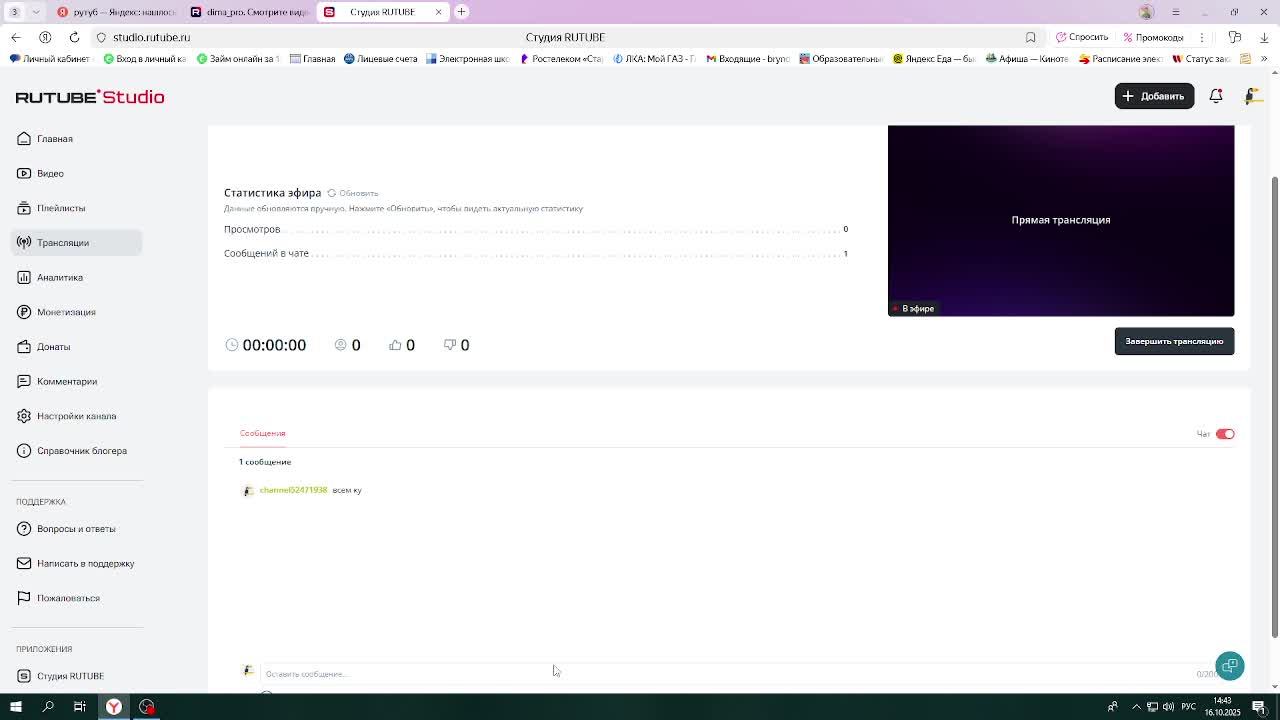Click the Настройки канала sidebar link
1280x720 pixels.
(x=76, y=416)
